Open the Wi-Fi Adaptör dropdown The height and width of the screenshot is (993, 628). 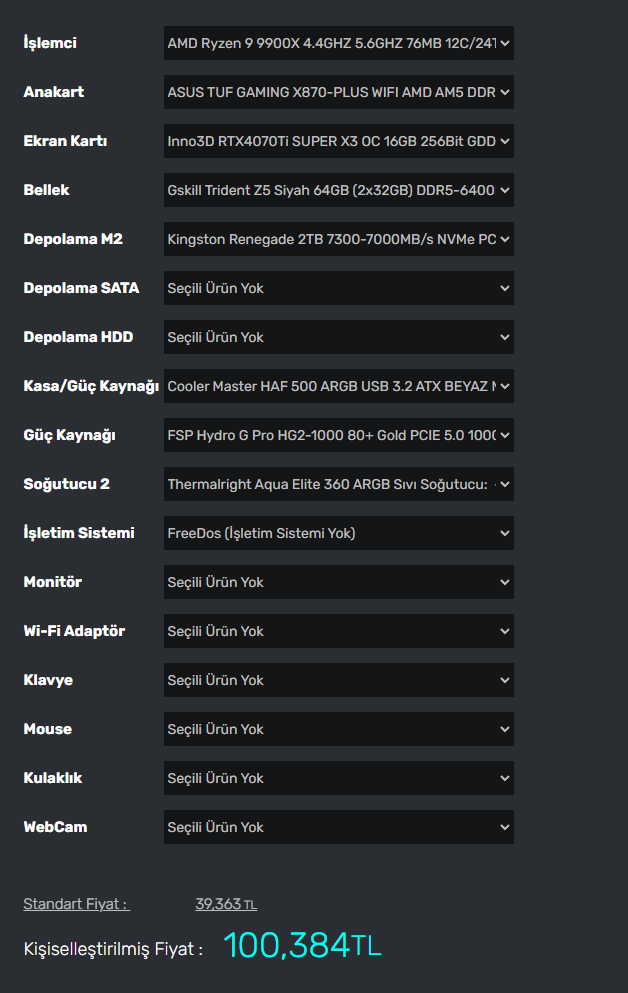click(x=338, y=631)
